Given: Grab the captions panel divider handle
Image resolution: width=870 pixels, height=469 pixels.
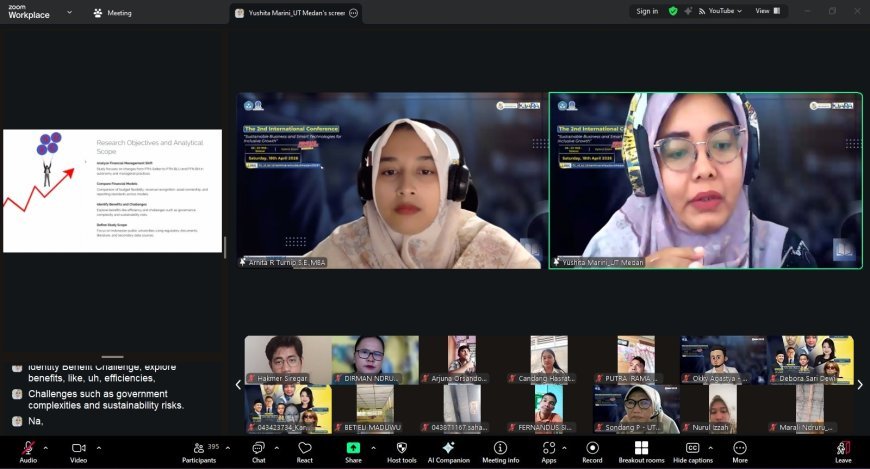Looking at the screenshot, I should [113, 357].
